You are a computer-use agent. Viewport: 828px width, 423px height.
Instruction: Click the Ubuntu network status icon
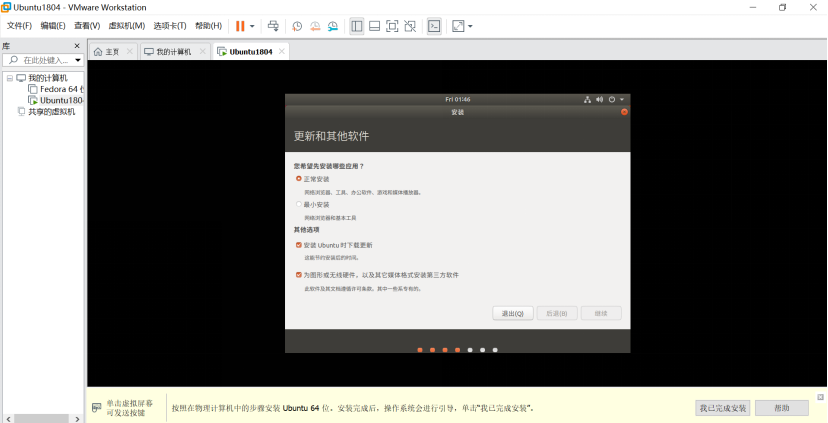coord(587,99)
